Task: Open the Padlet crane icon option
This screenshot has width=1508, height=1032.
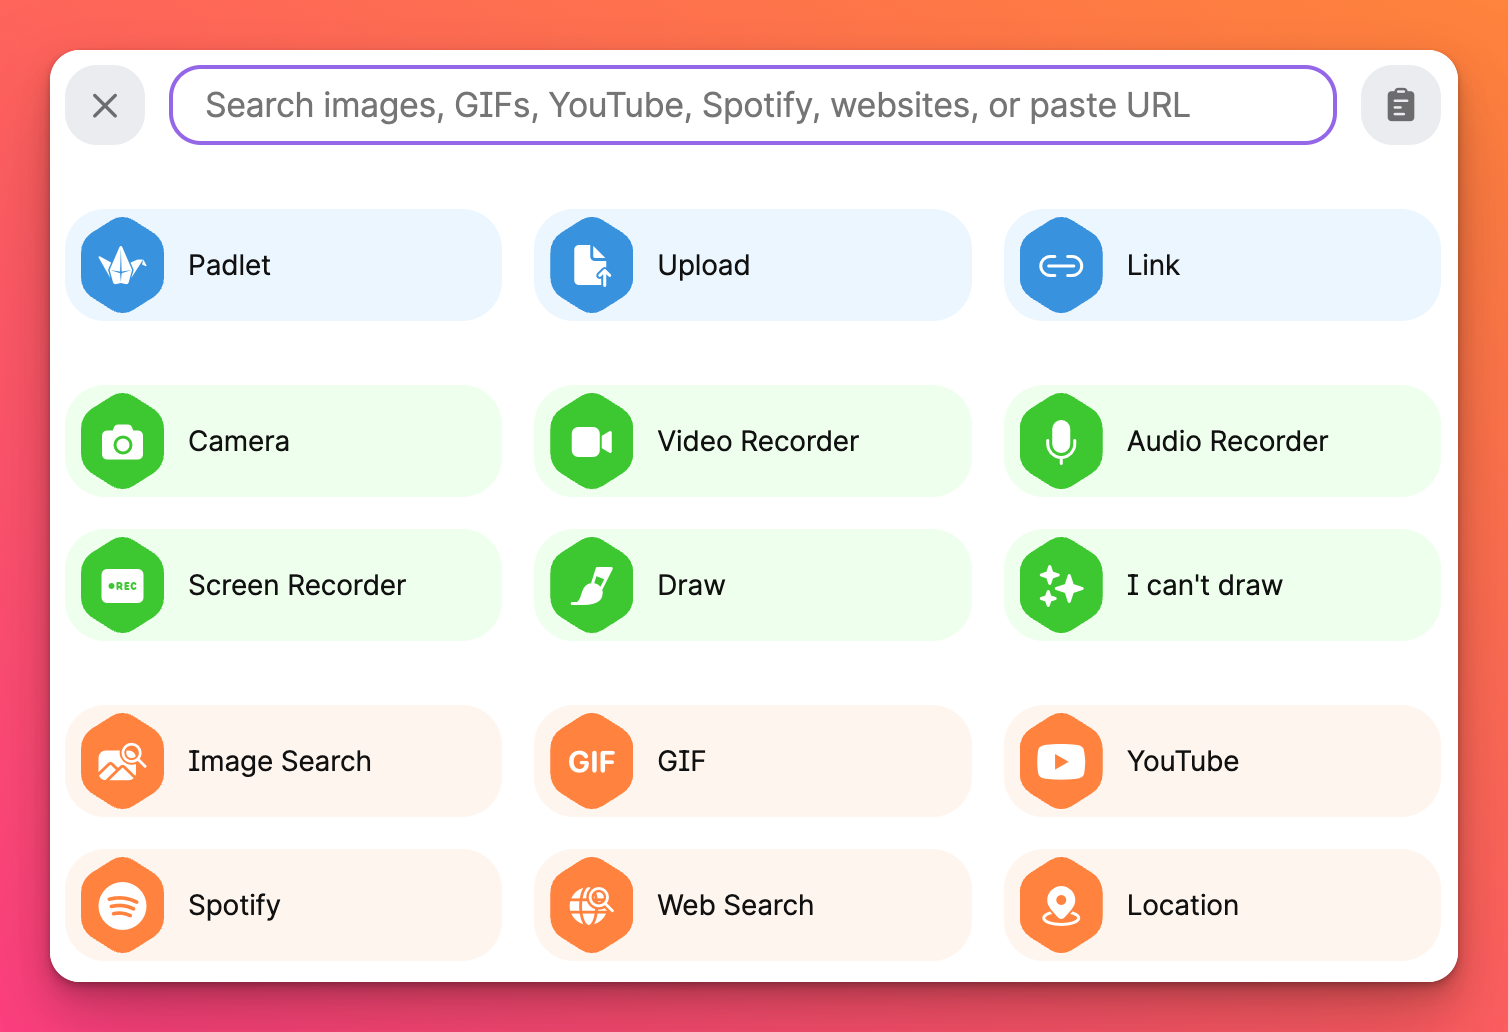Action: 123,265
